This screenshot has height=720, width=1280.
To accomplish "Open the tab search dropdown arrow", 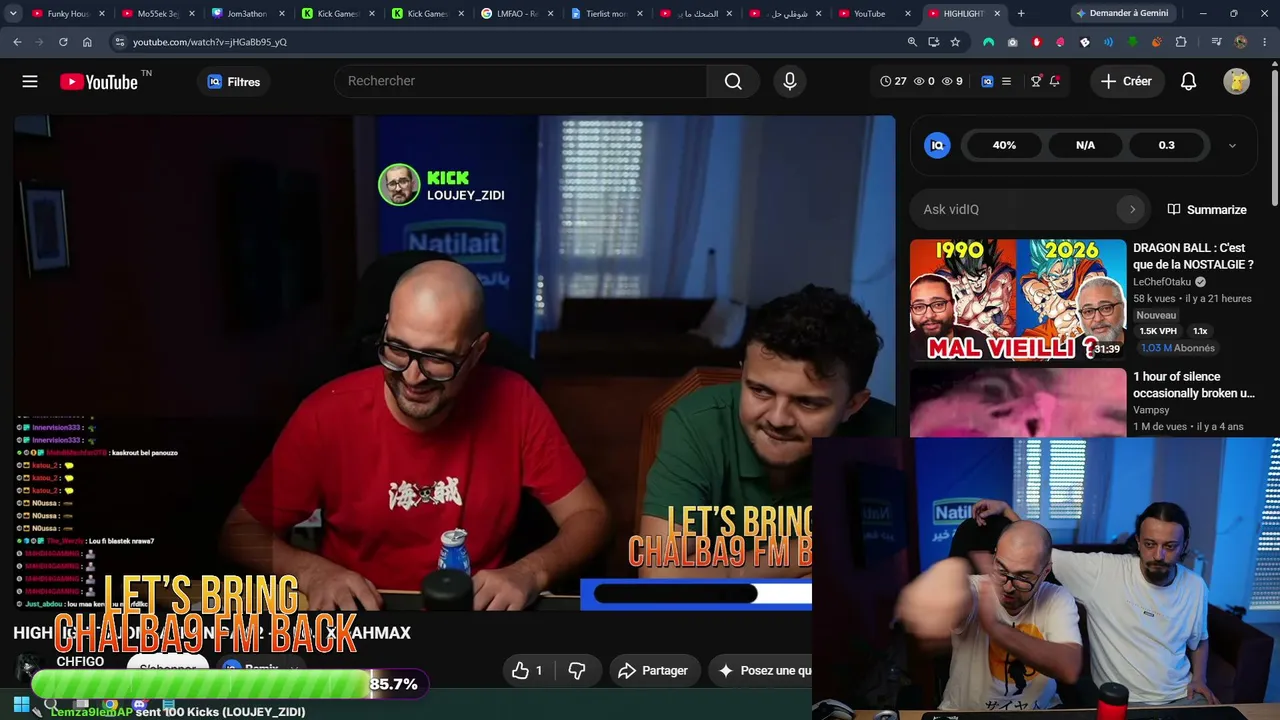I will click(12, 14).
